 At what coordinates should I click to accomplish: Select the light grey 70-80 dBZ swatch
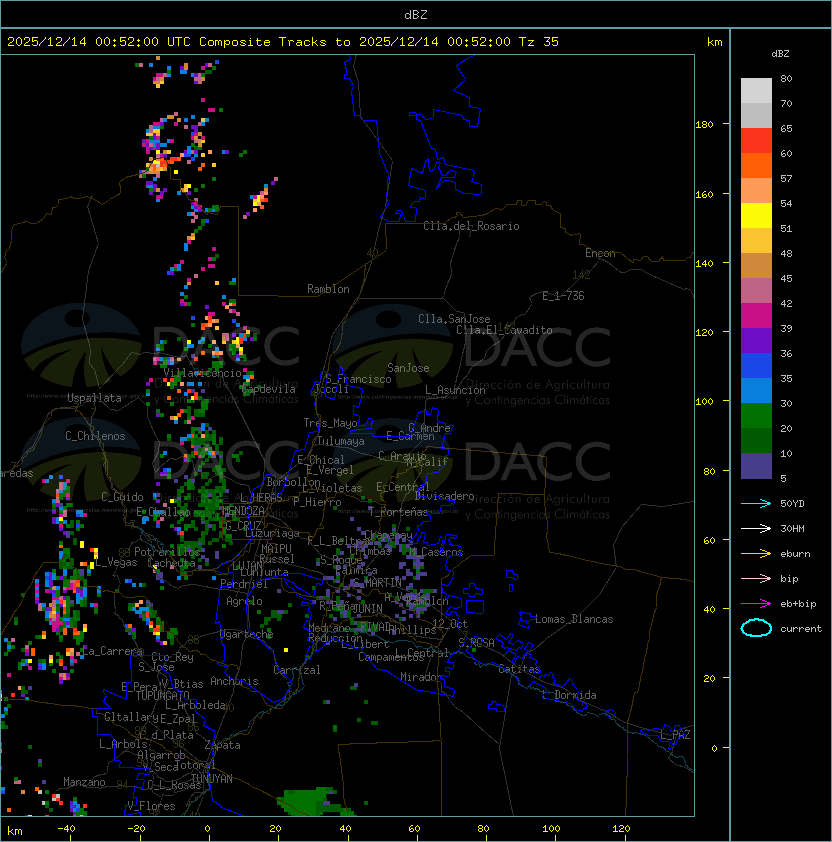coord(756,91)
